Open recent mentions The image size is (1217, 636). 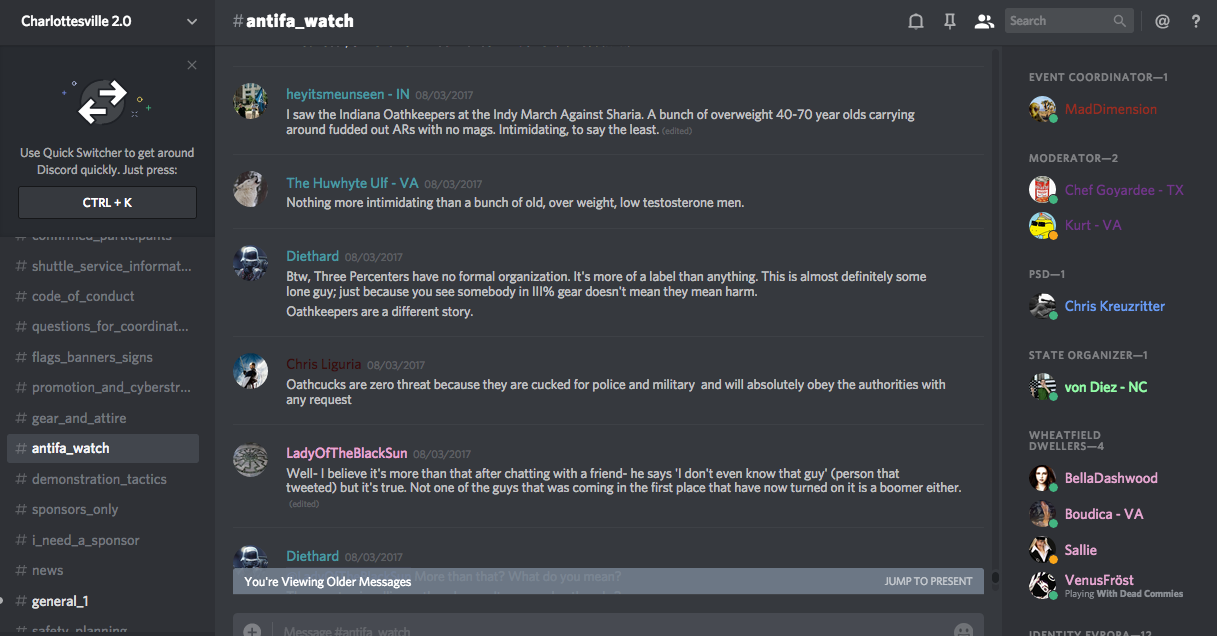(x=1162, y=21)
